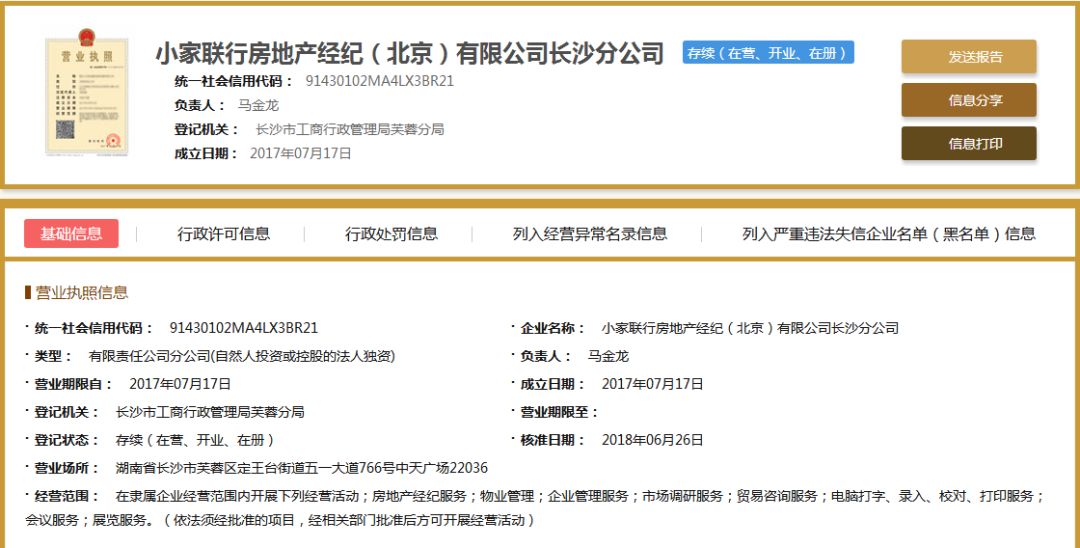Open the business license thumbnail image
Image resolution: width=1080 pixels, height=548 pixels.
coord(86,93)
